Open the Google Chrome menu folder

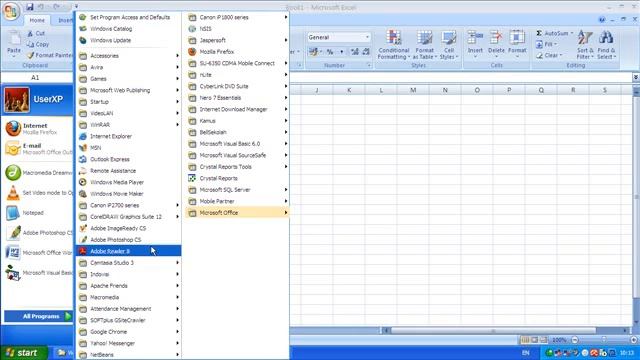[x=128, y=332]
